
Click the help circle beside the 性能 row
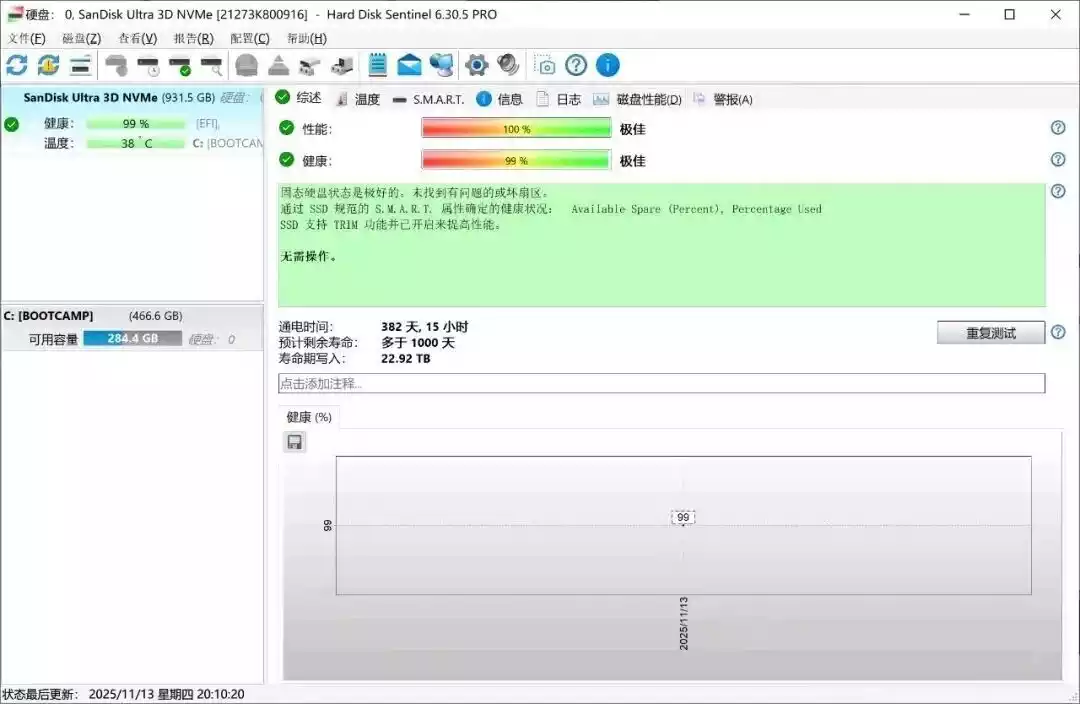point(1058,128)
